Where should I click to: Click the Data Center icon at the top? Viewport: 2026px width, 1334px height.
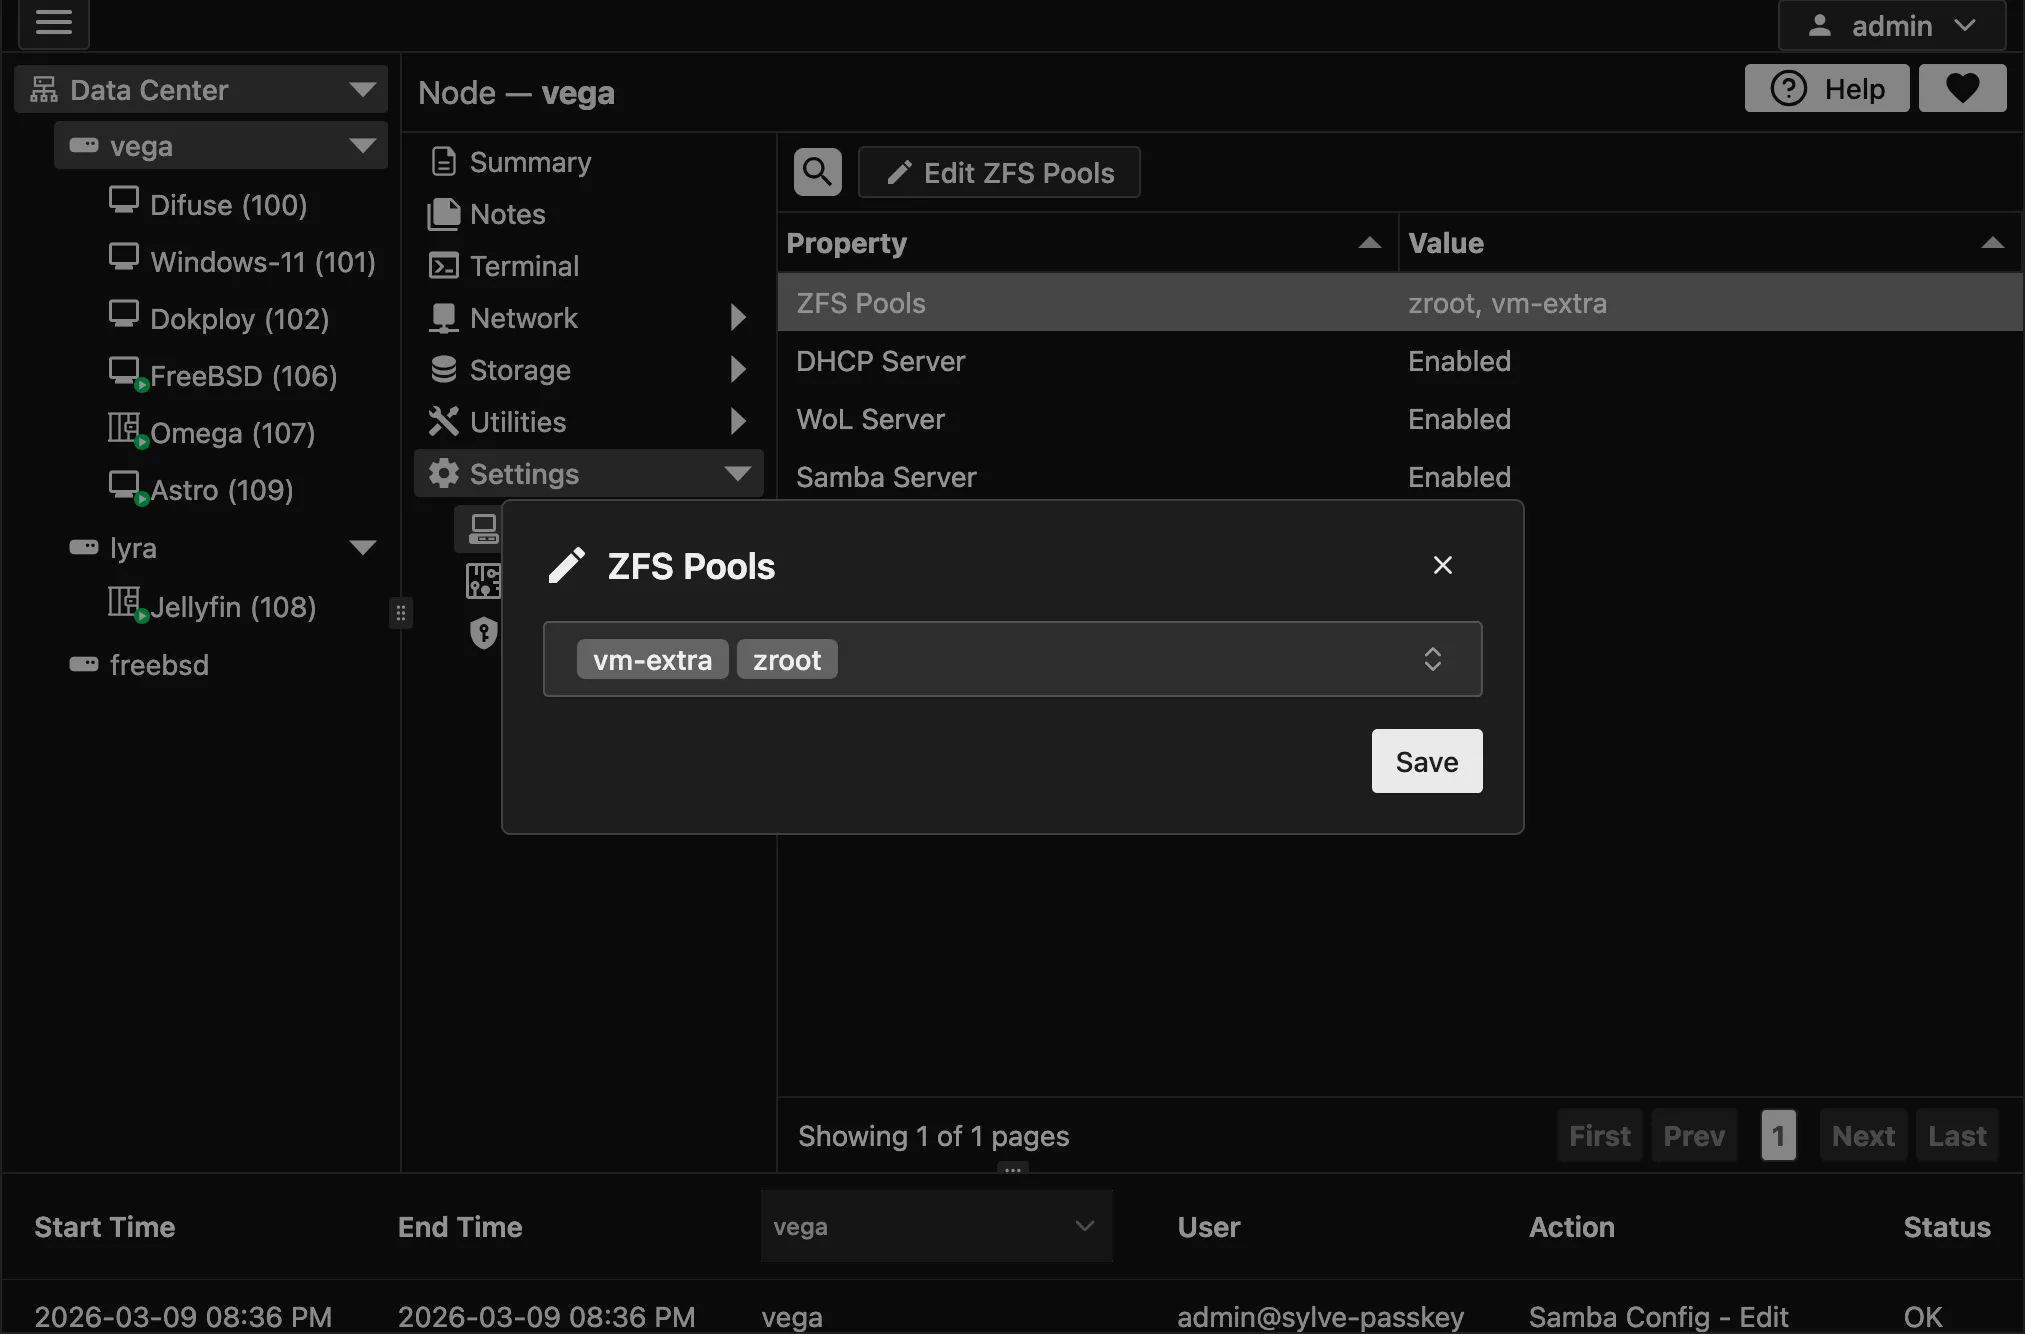43,88
